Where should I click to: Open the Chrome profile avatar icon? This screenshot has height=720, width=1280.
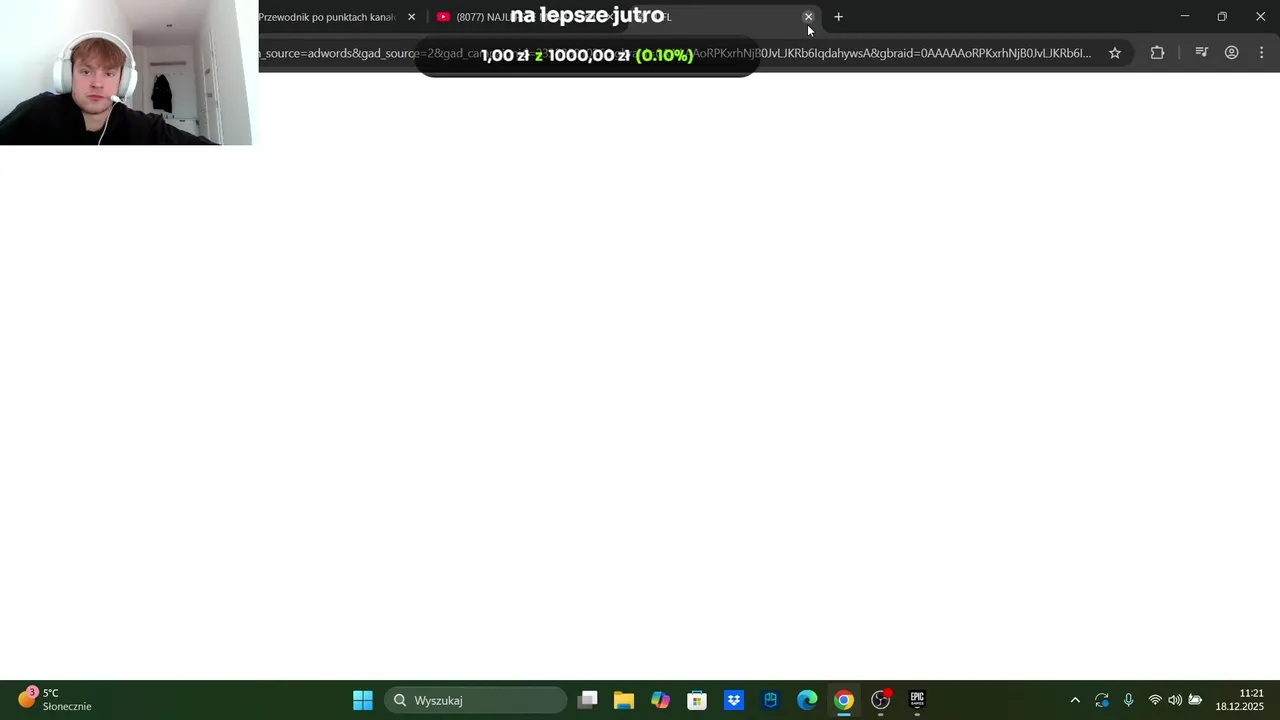pyautogui.click(x=1232, y=53)
